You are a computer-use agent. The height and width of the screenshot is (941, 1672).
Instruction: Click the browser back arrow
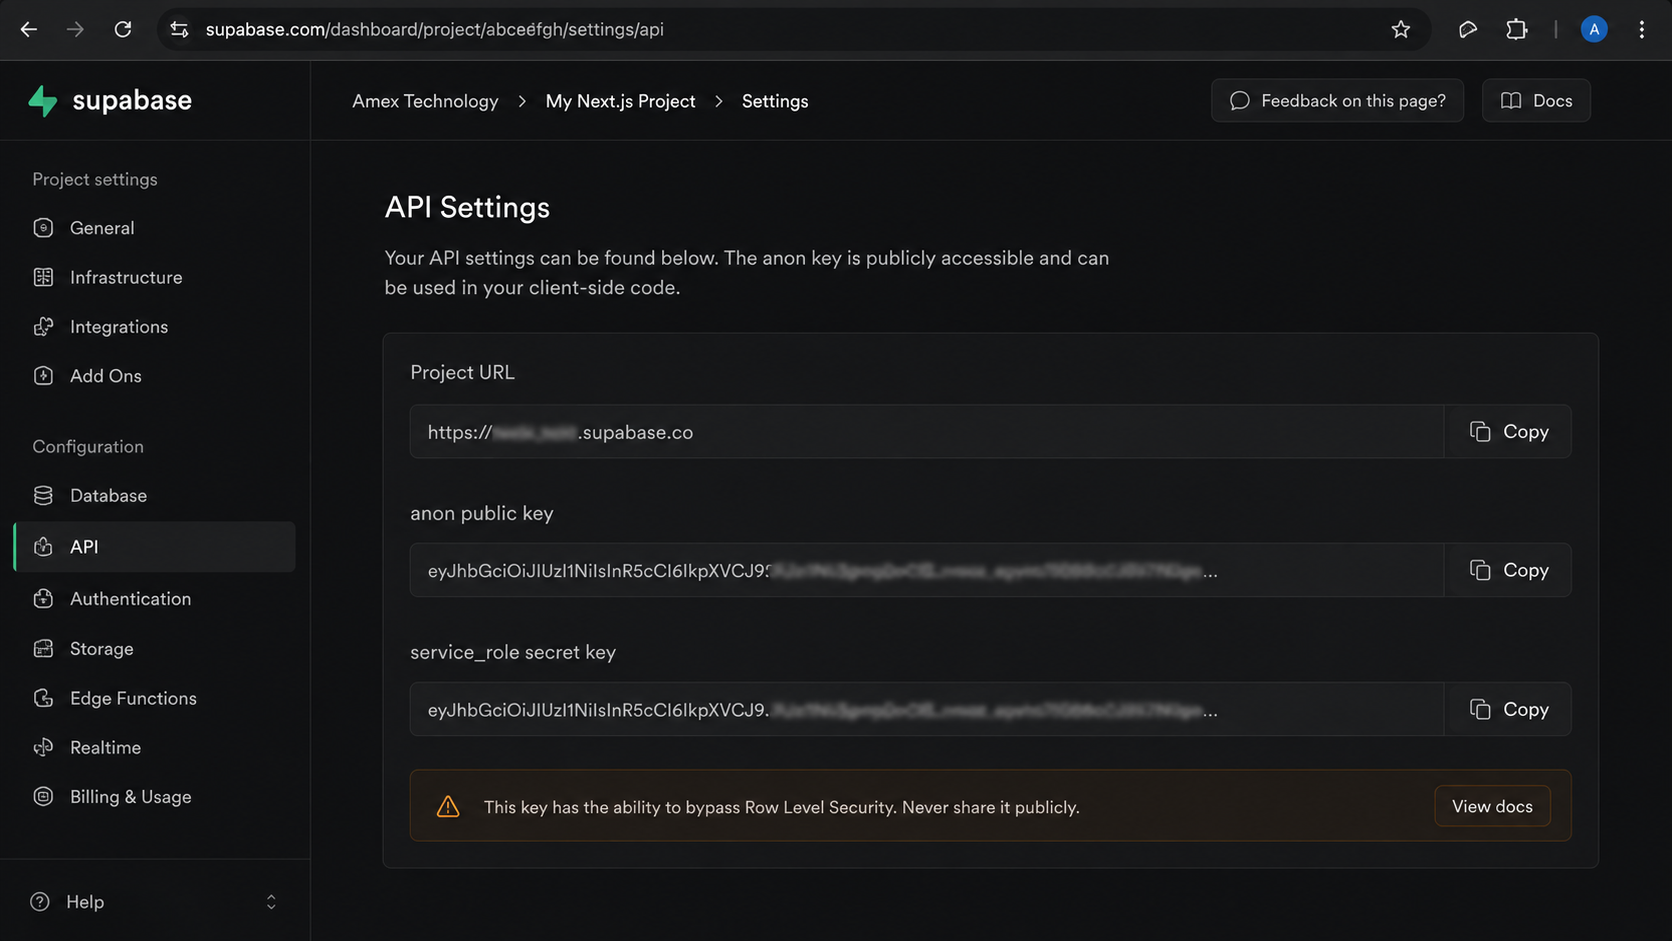(x=29, y=30)
